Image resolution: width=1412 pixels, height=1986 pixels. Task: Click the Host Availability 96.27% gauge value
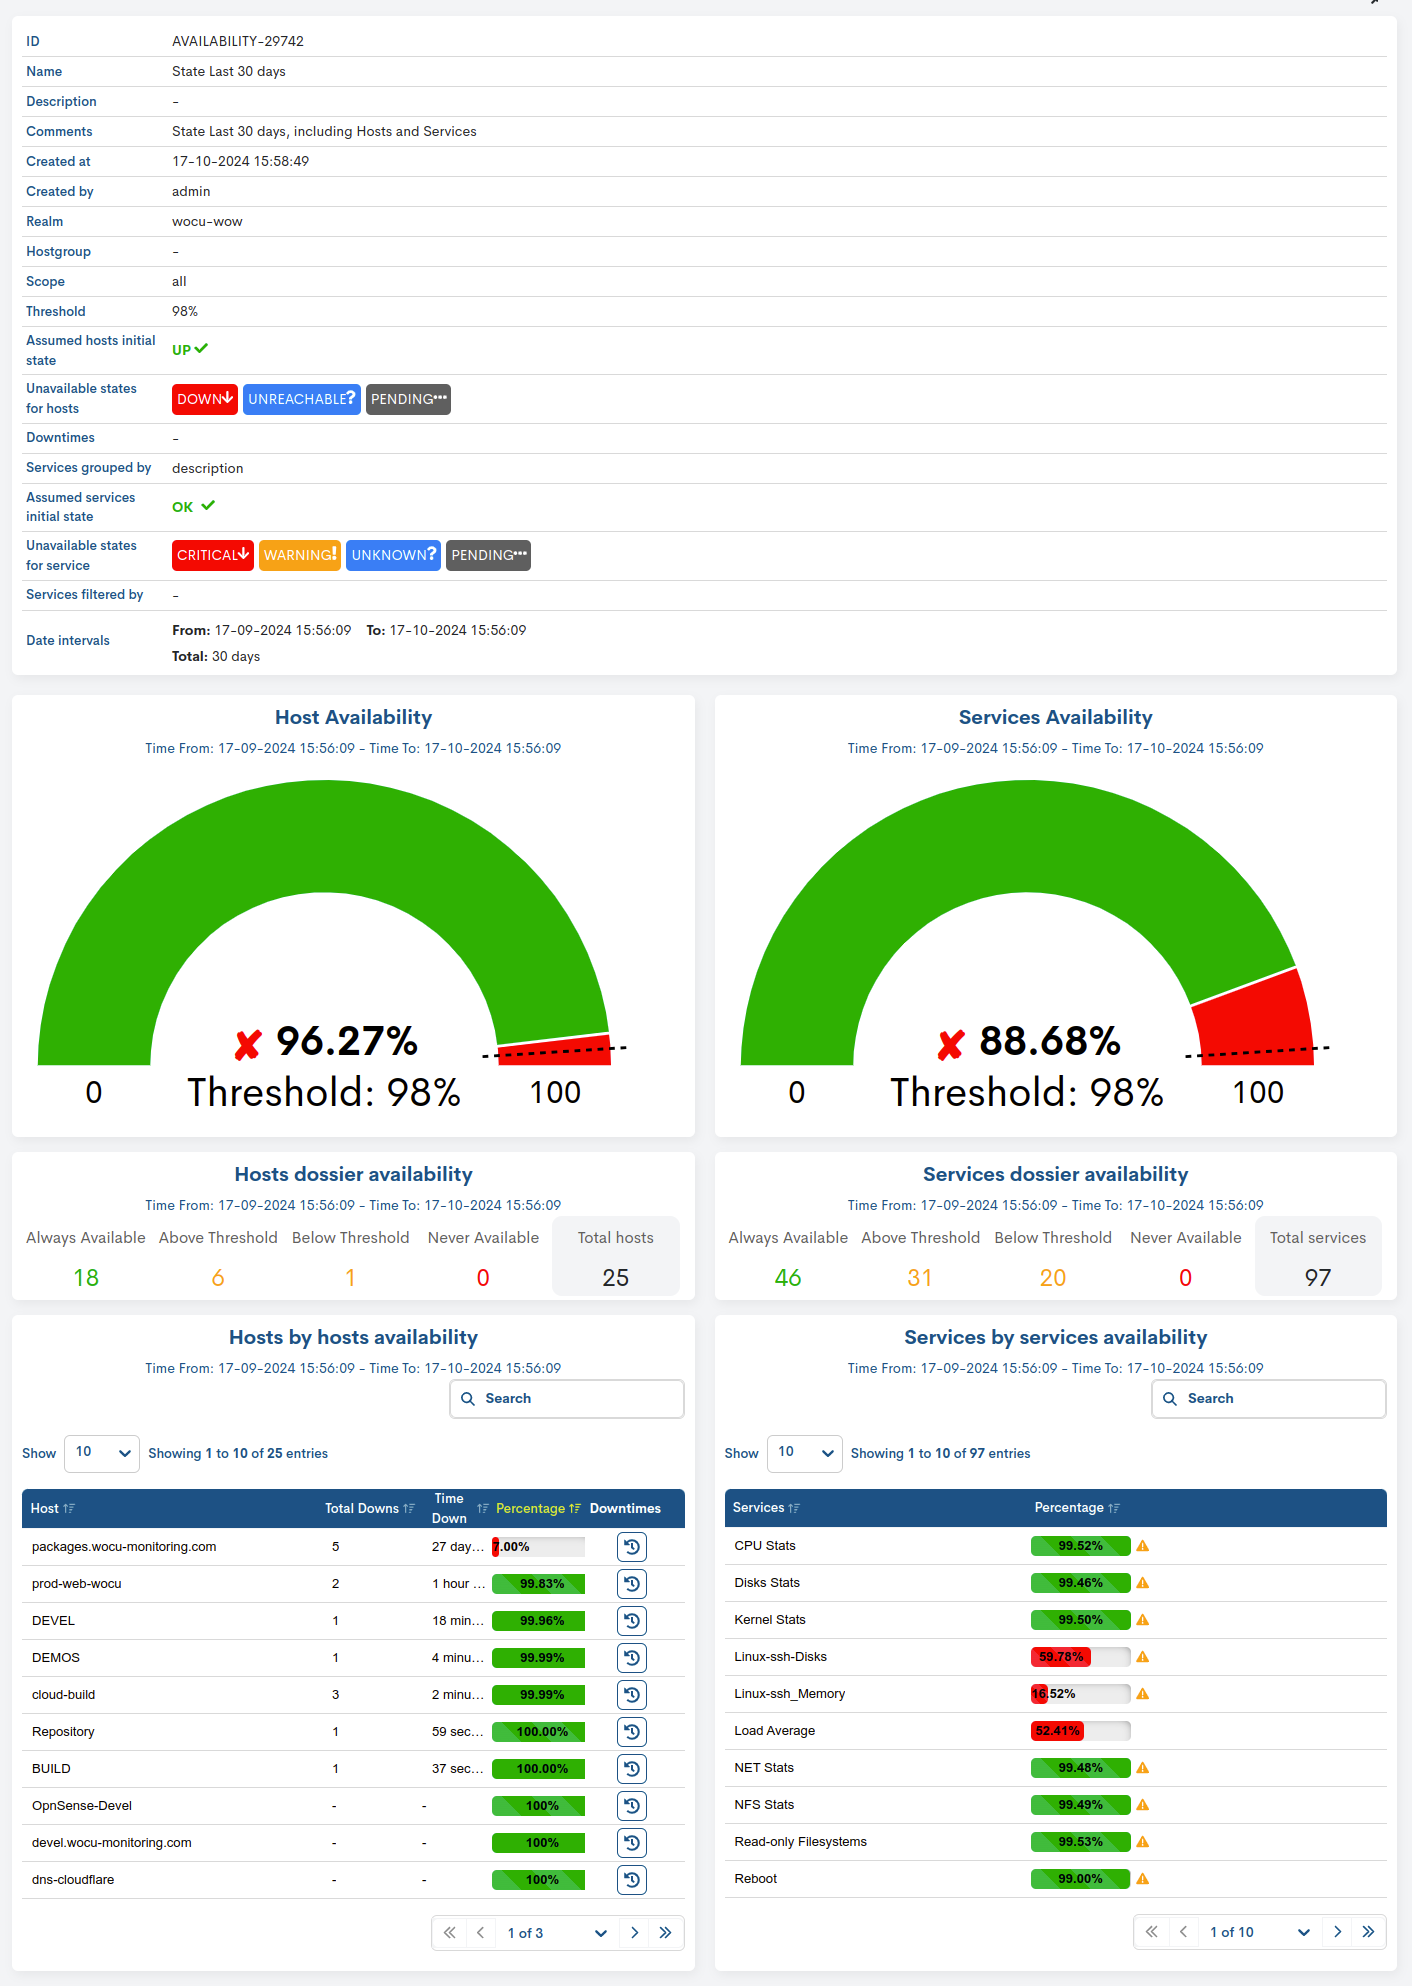(x=347, y=1041)
